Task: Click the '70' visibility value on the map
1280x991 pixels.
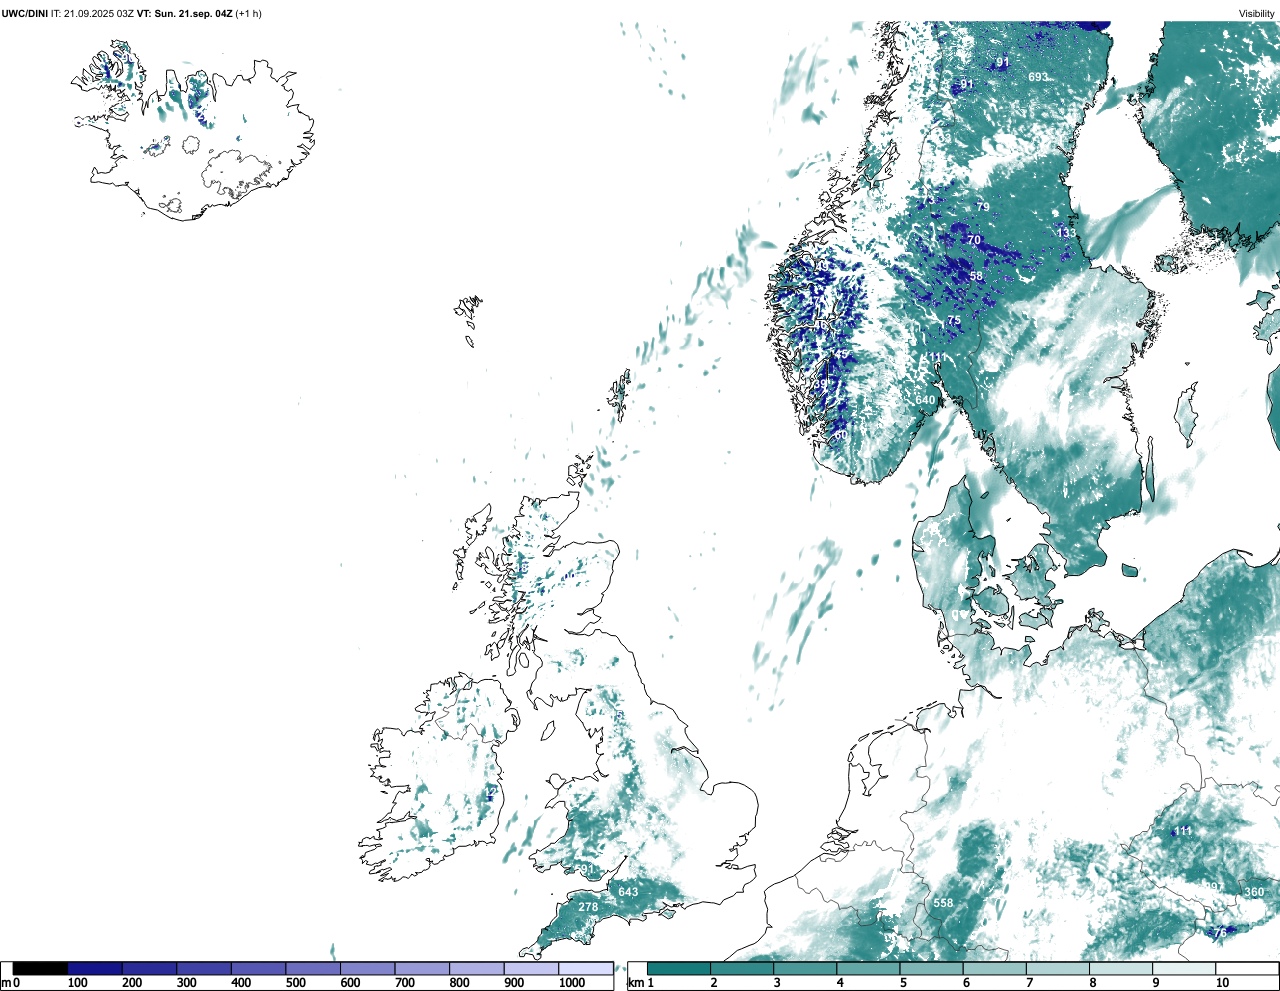Action: pos(974,240)
